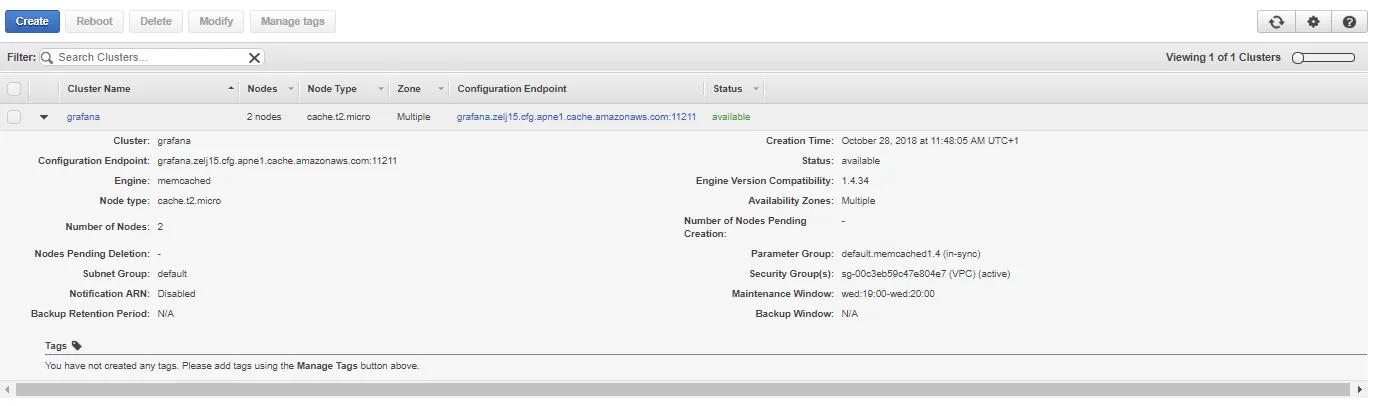Open the grafana cluster name link
This screenshot has width=1376, height=406.
click(83, 117)
